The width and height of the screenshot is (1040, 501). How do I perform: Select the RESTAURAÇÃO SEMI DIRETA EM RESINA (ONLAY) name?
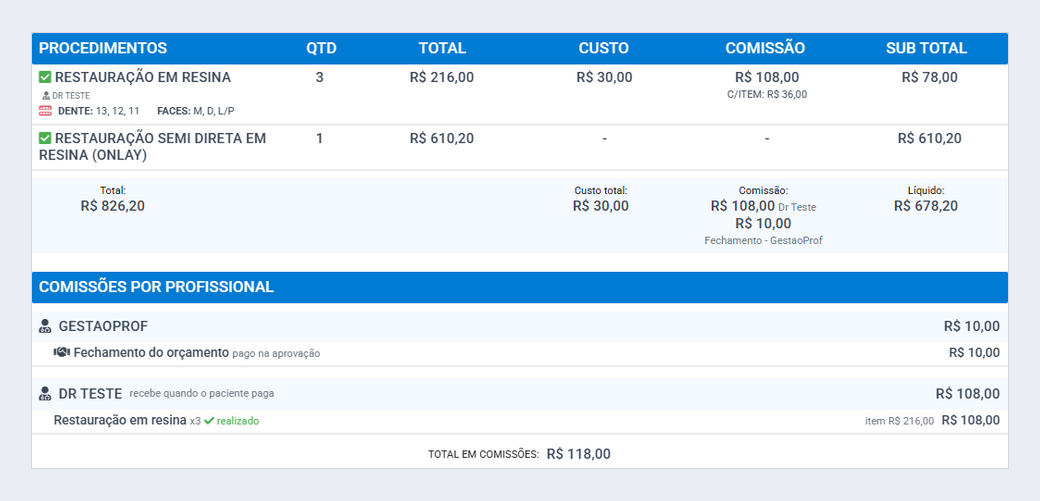pos(153,147)
